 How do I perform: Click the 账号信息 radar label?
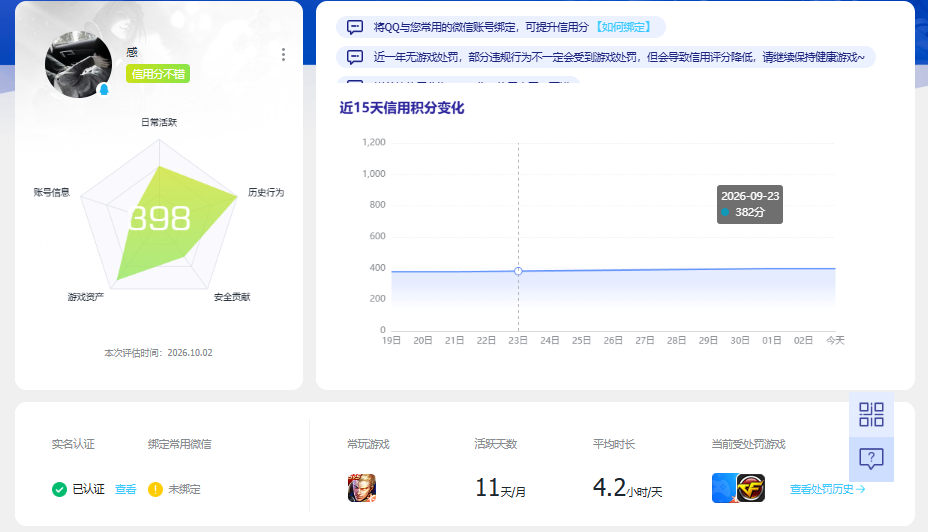[51, 192]
